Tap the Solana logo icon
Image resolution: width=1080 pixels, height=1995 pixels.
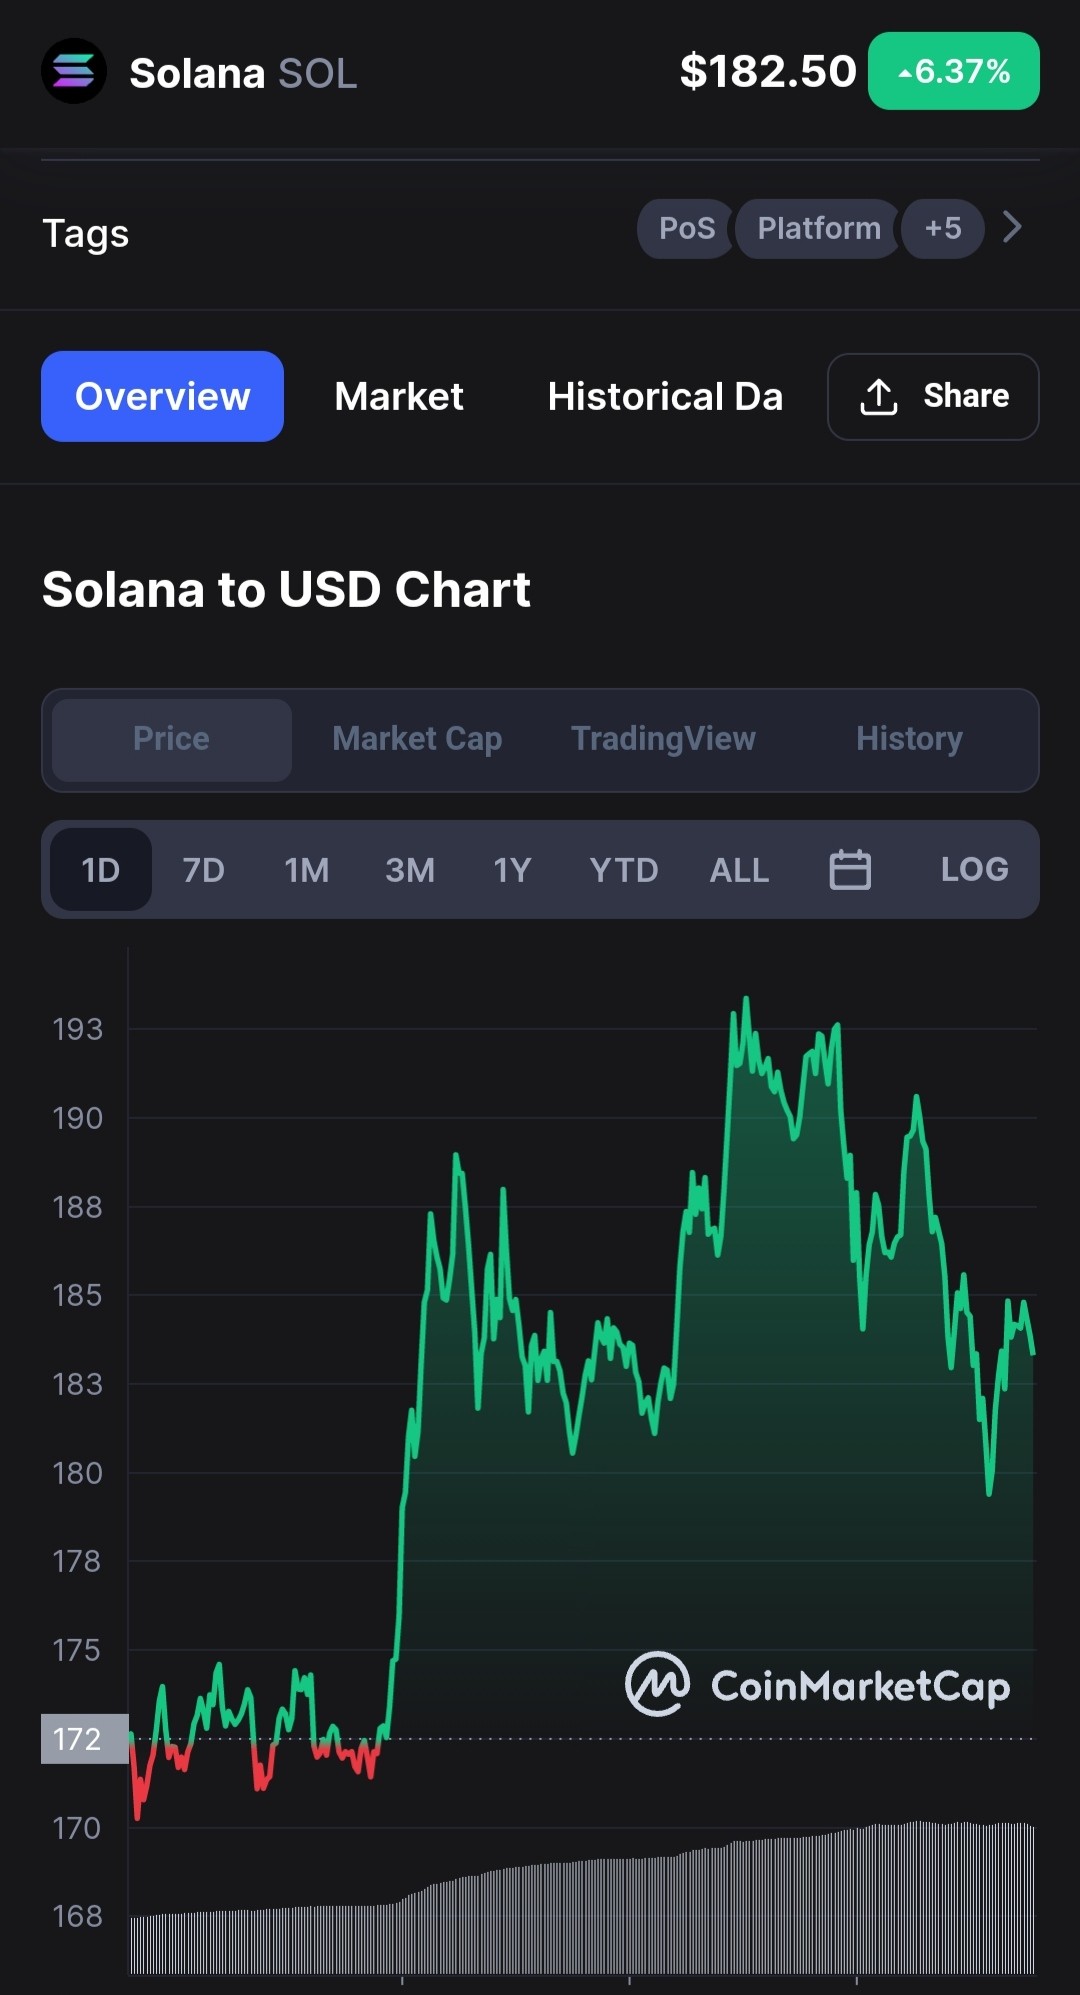click(x=74, y=71)
